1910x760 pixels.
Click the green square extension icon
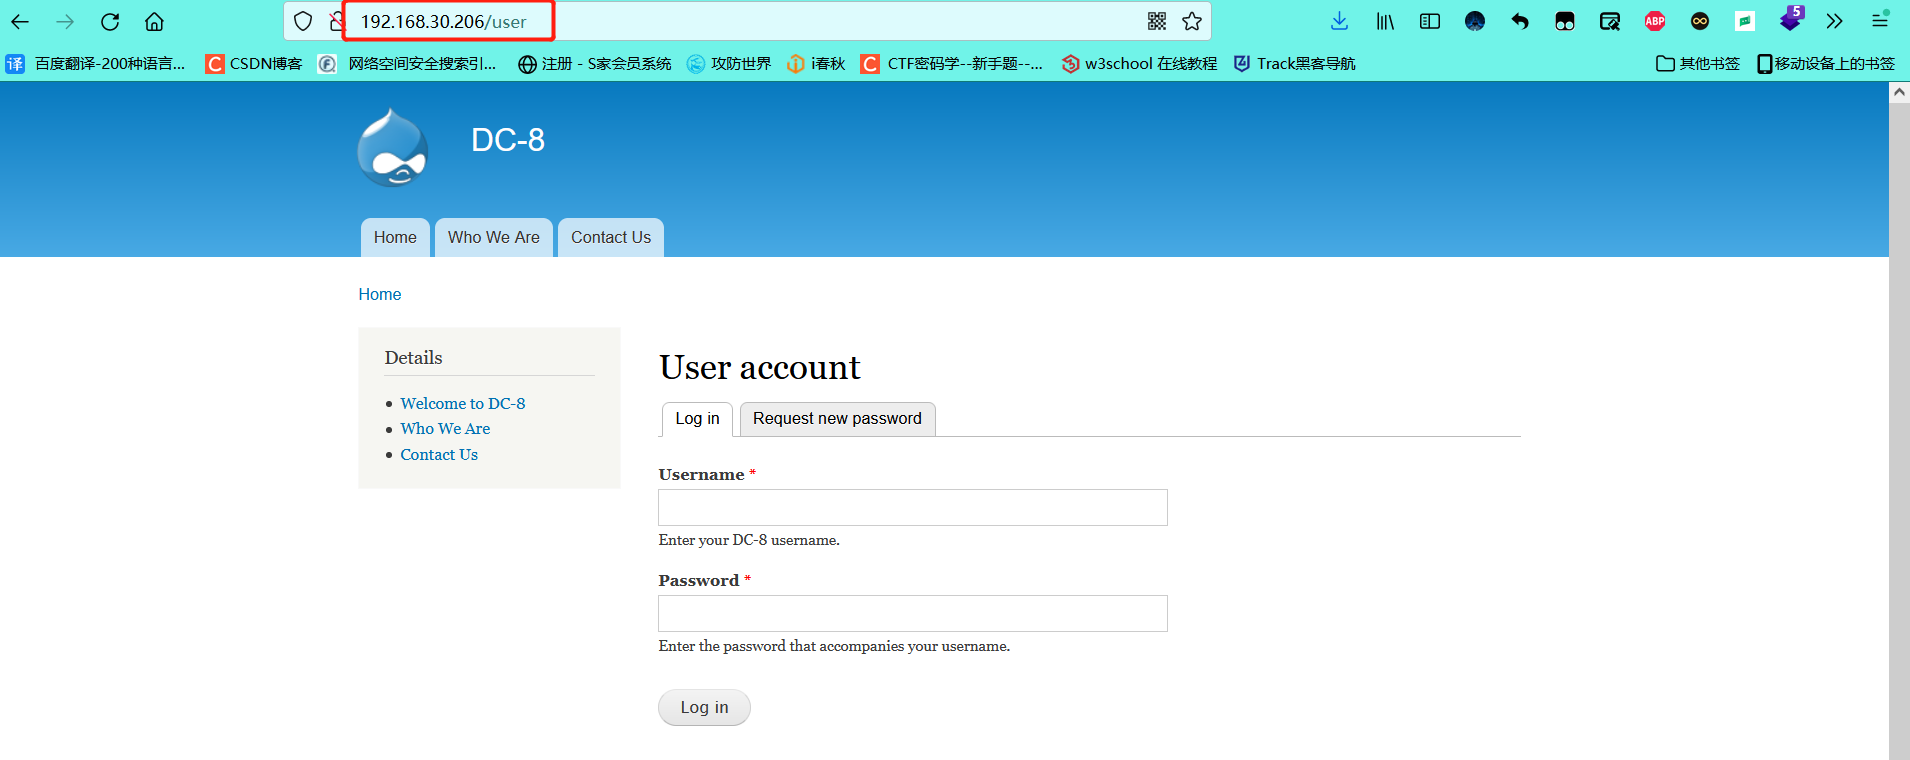click(1745, 21)
